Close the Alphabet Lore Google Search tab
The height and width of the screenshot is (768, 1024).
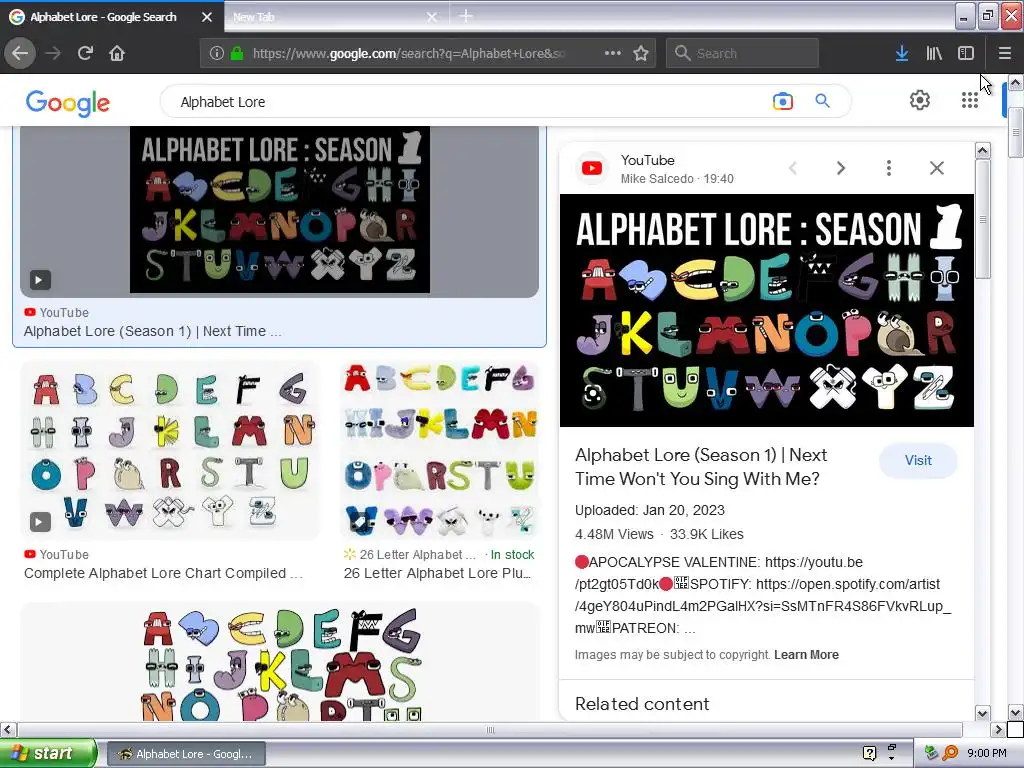[x=207, y=17]
